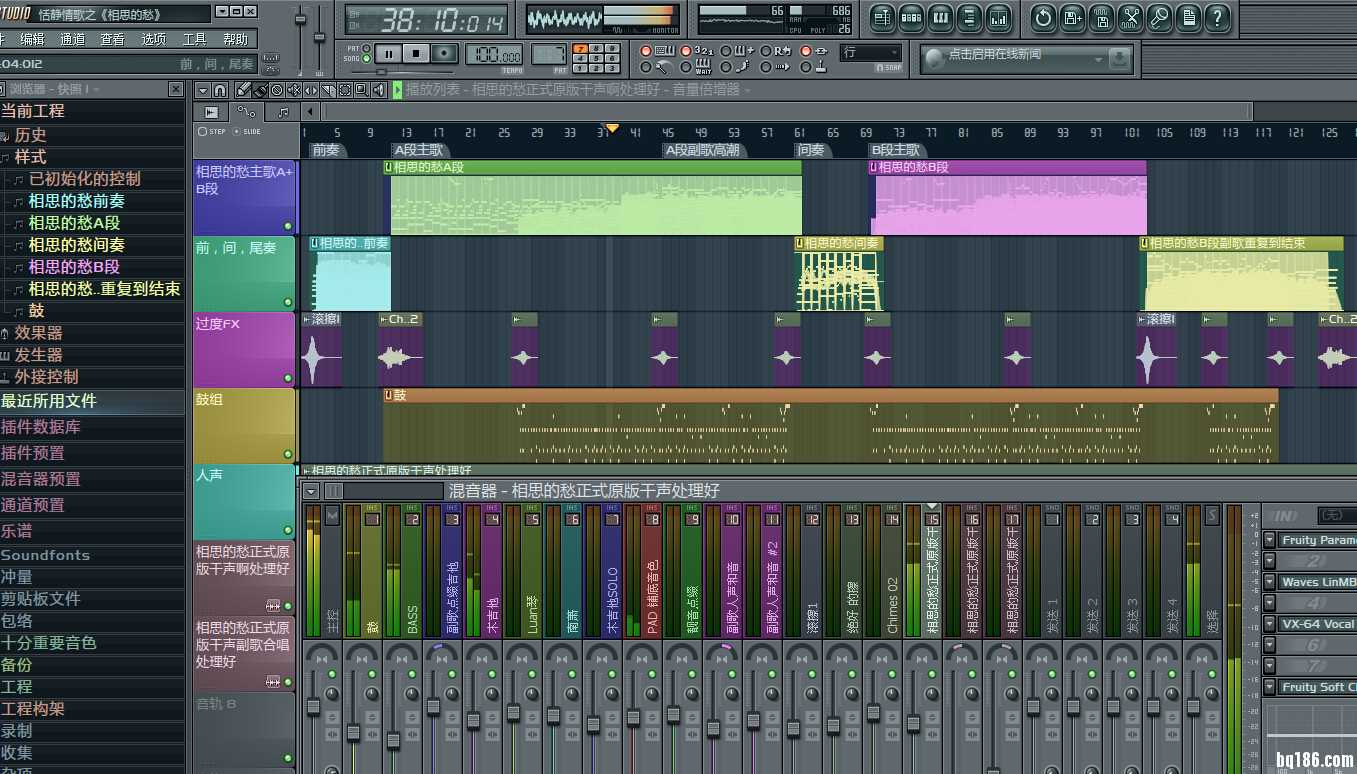Click the render audio file icon
1357x774 pixels.
click(1101, 17)
